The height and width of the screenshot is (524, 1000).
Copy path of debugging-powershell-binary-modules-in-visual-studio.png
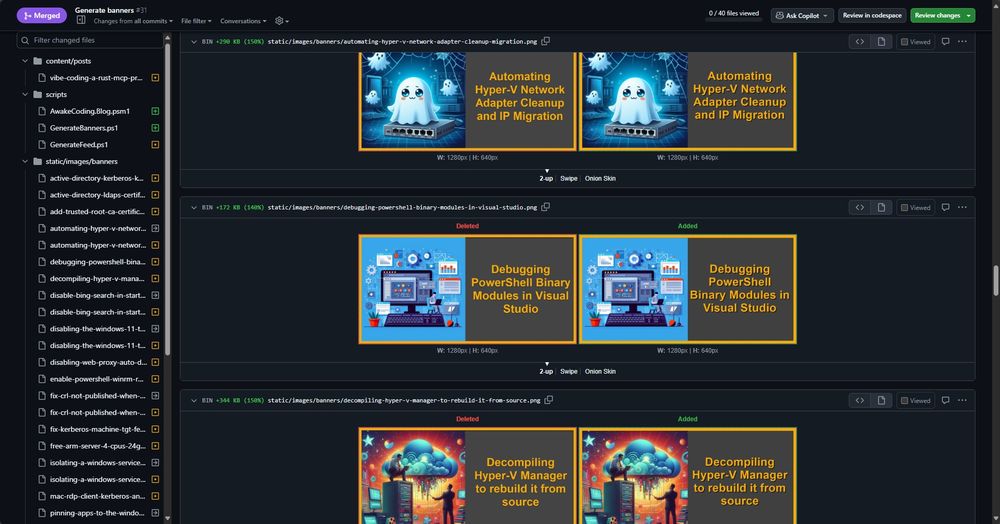pyautogui.click(x=545, y=207)
